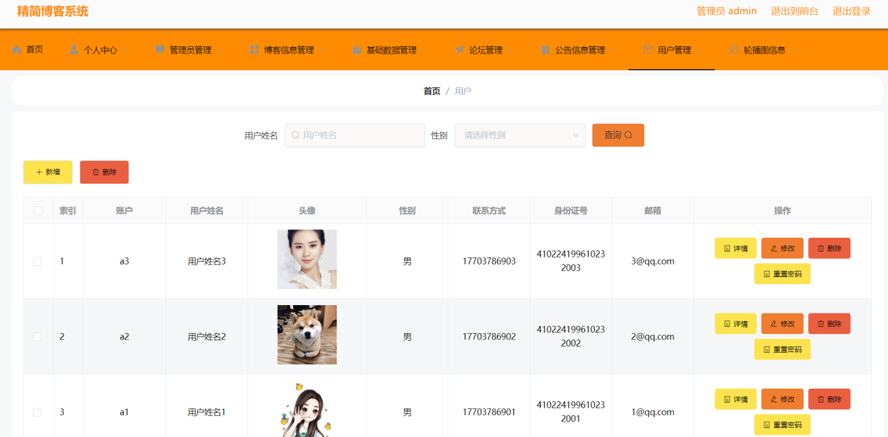888x437 pixels.
Task: Click the plus icon on 新增 button
Action: [x=39, y=172]
